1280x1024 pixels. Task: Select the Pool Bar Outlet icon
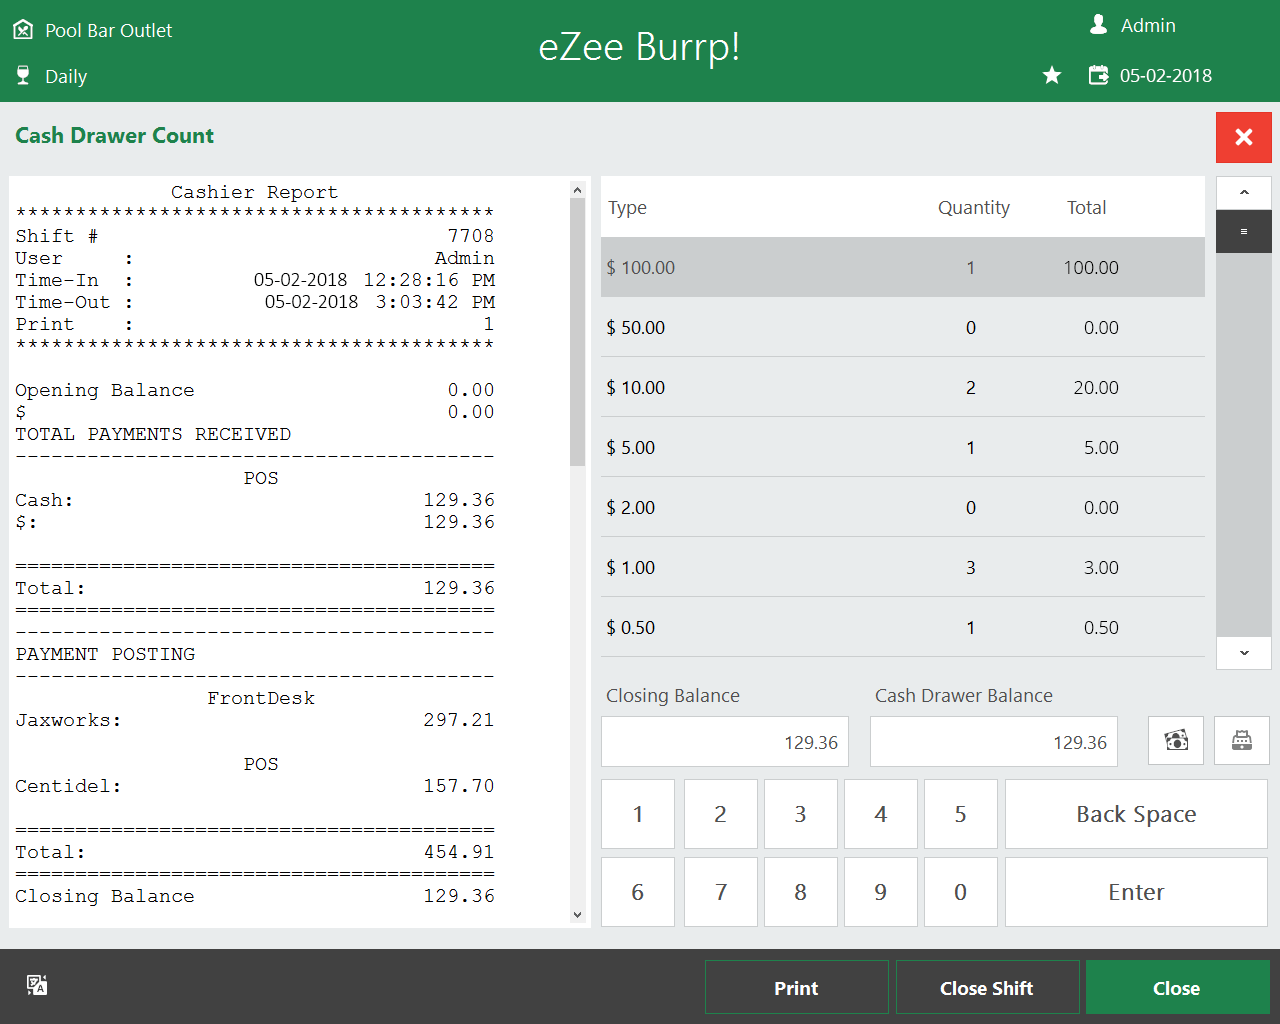click(x=24, y=29)
